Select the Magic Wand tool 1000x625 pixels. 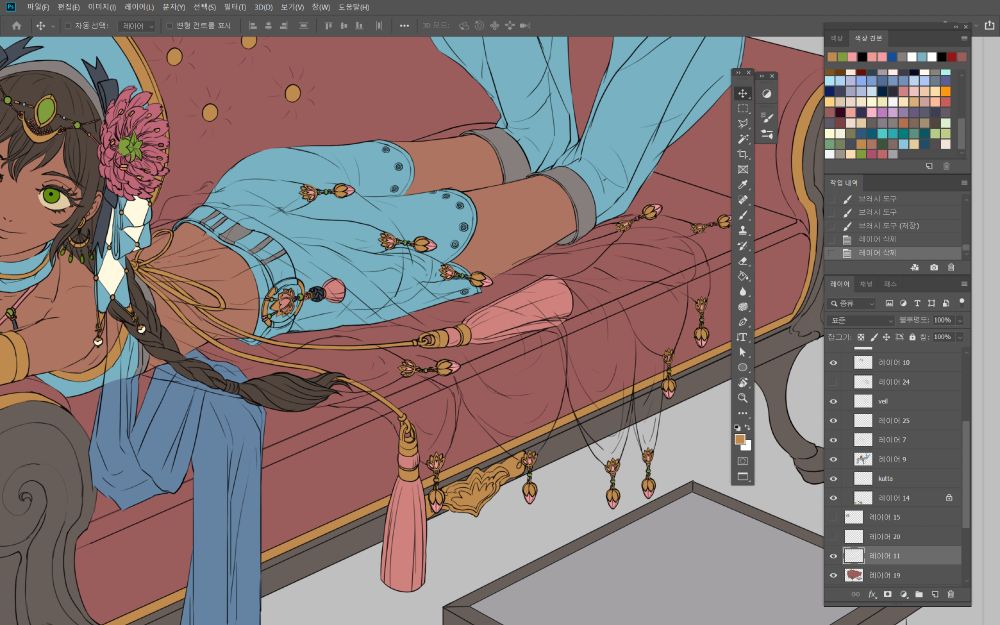tap(742, 139)
